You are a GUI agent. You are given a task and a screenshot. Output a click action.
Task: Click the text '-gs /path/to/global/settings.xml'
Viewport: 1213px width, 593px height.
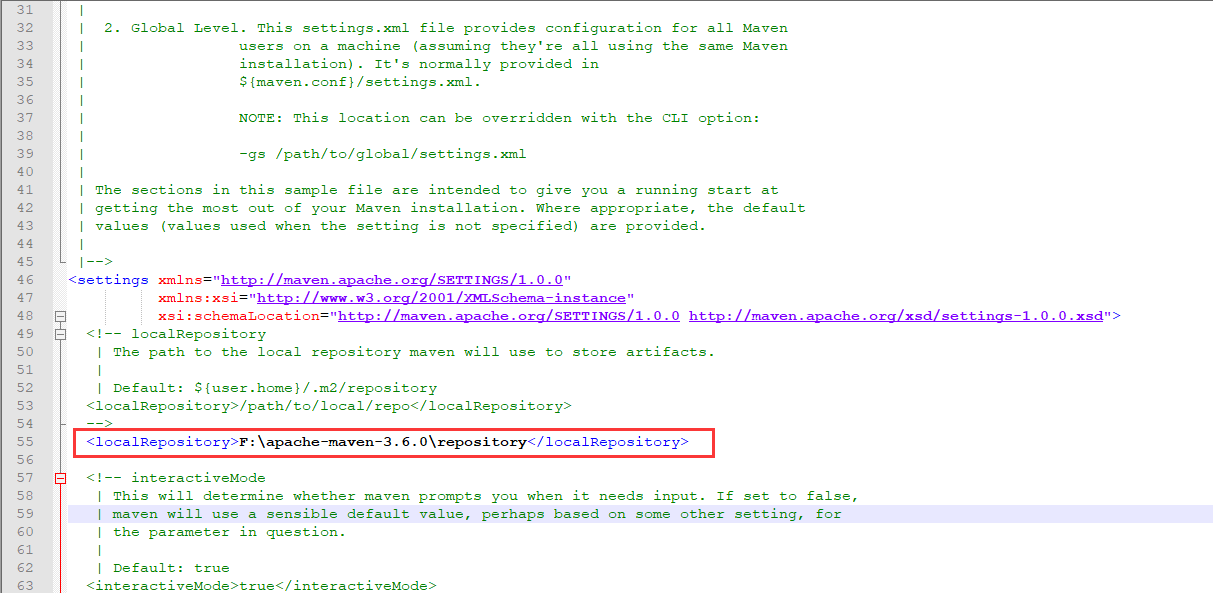(x=383, y=154)
